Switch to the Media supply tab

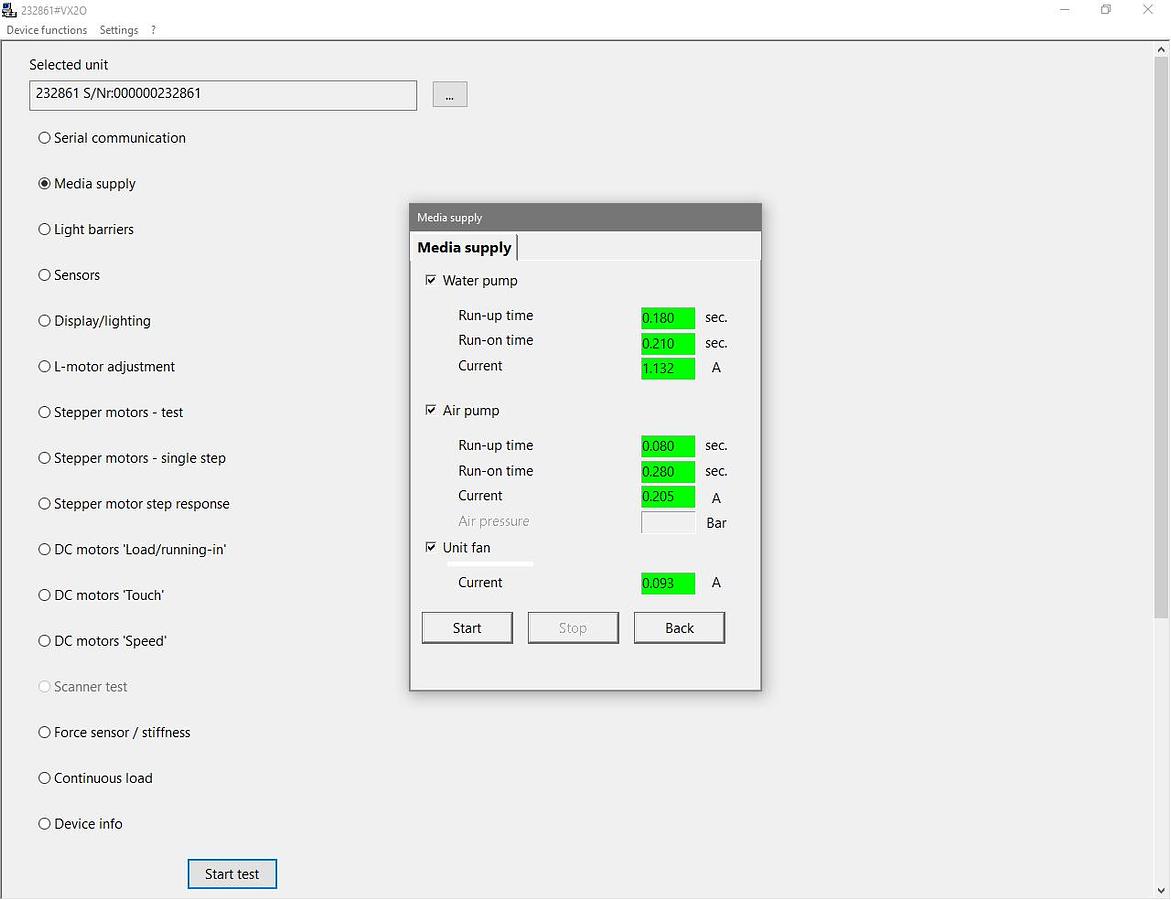(x=464, y=248)
